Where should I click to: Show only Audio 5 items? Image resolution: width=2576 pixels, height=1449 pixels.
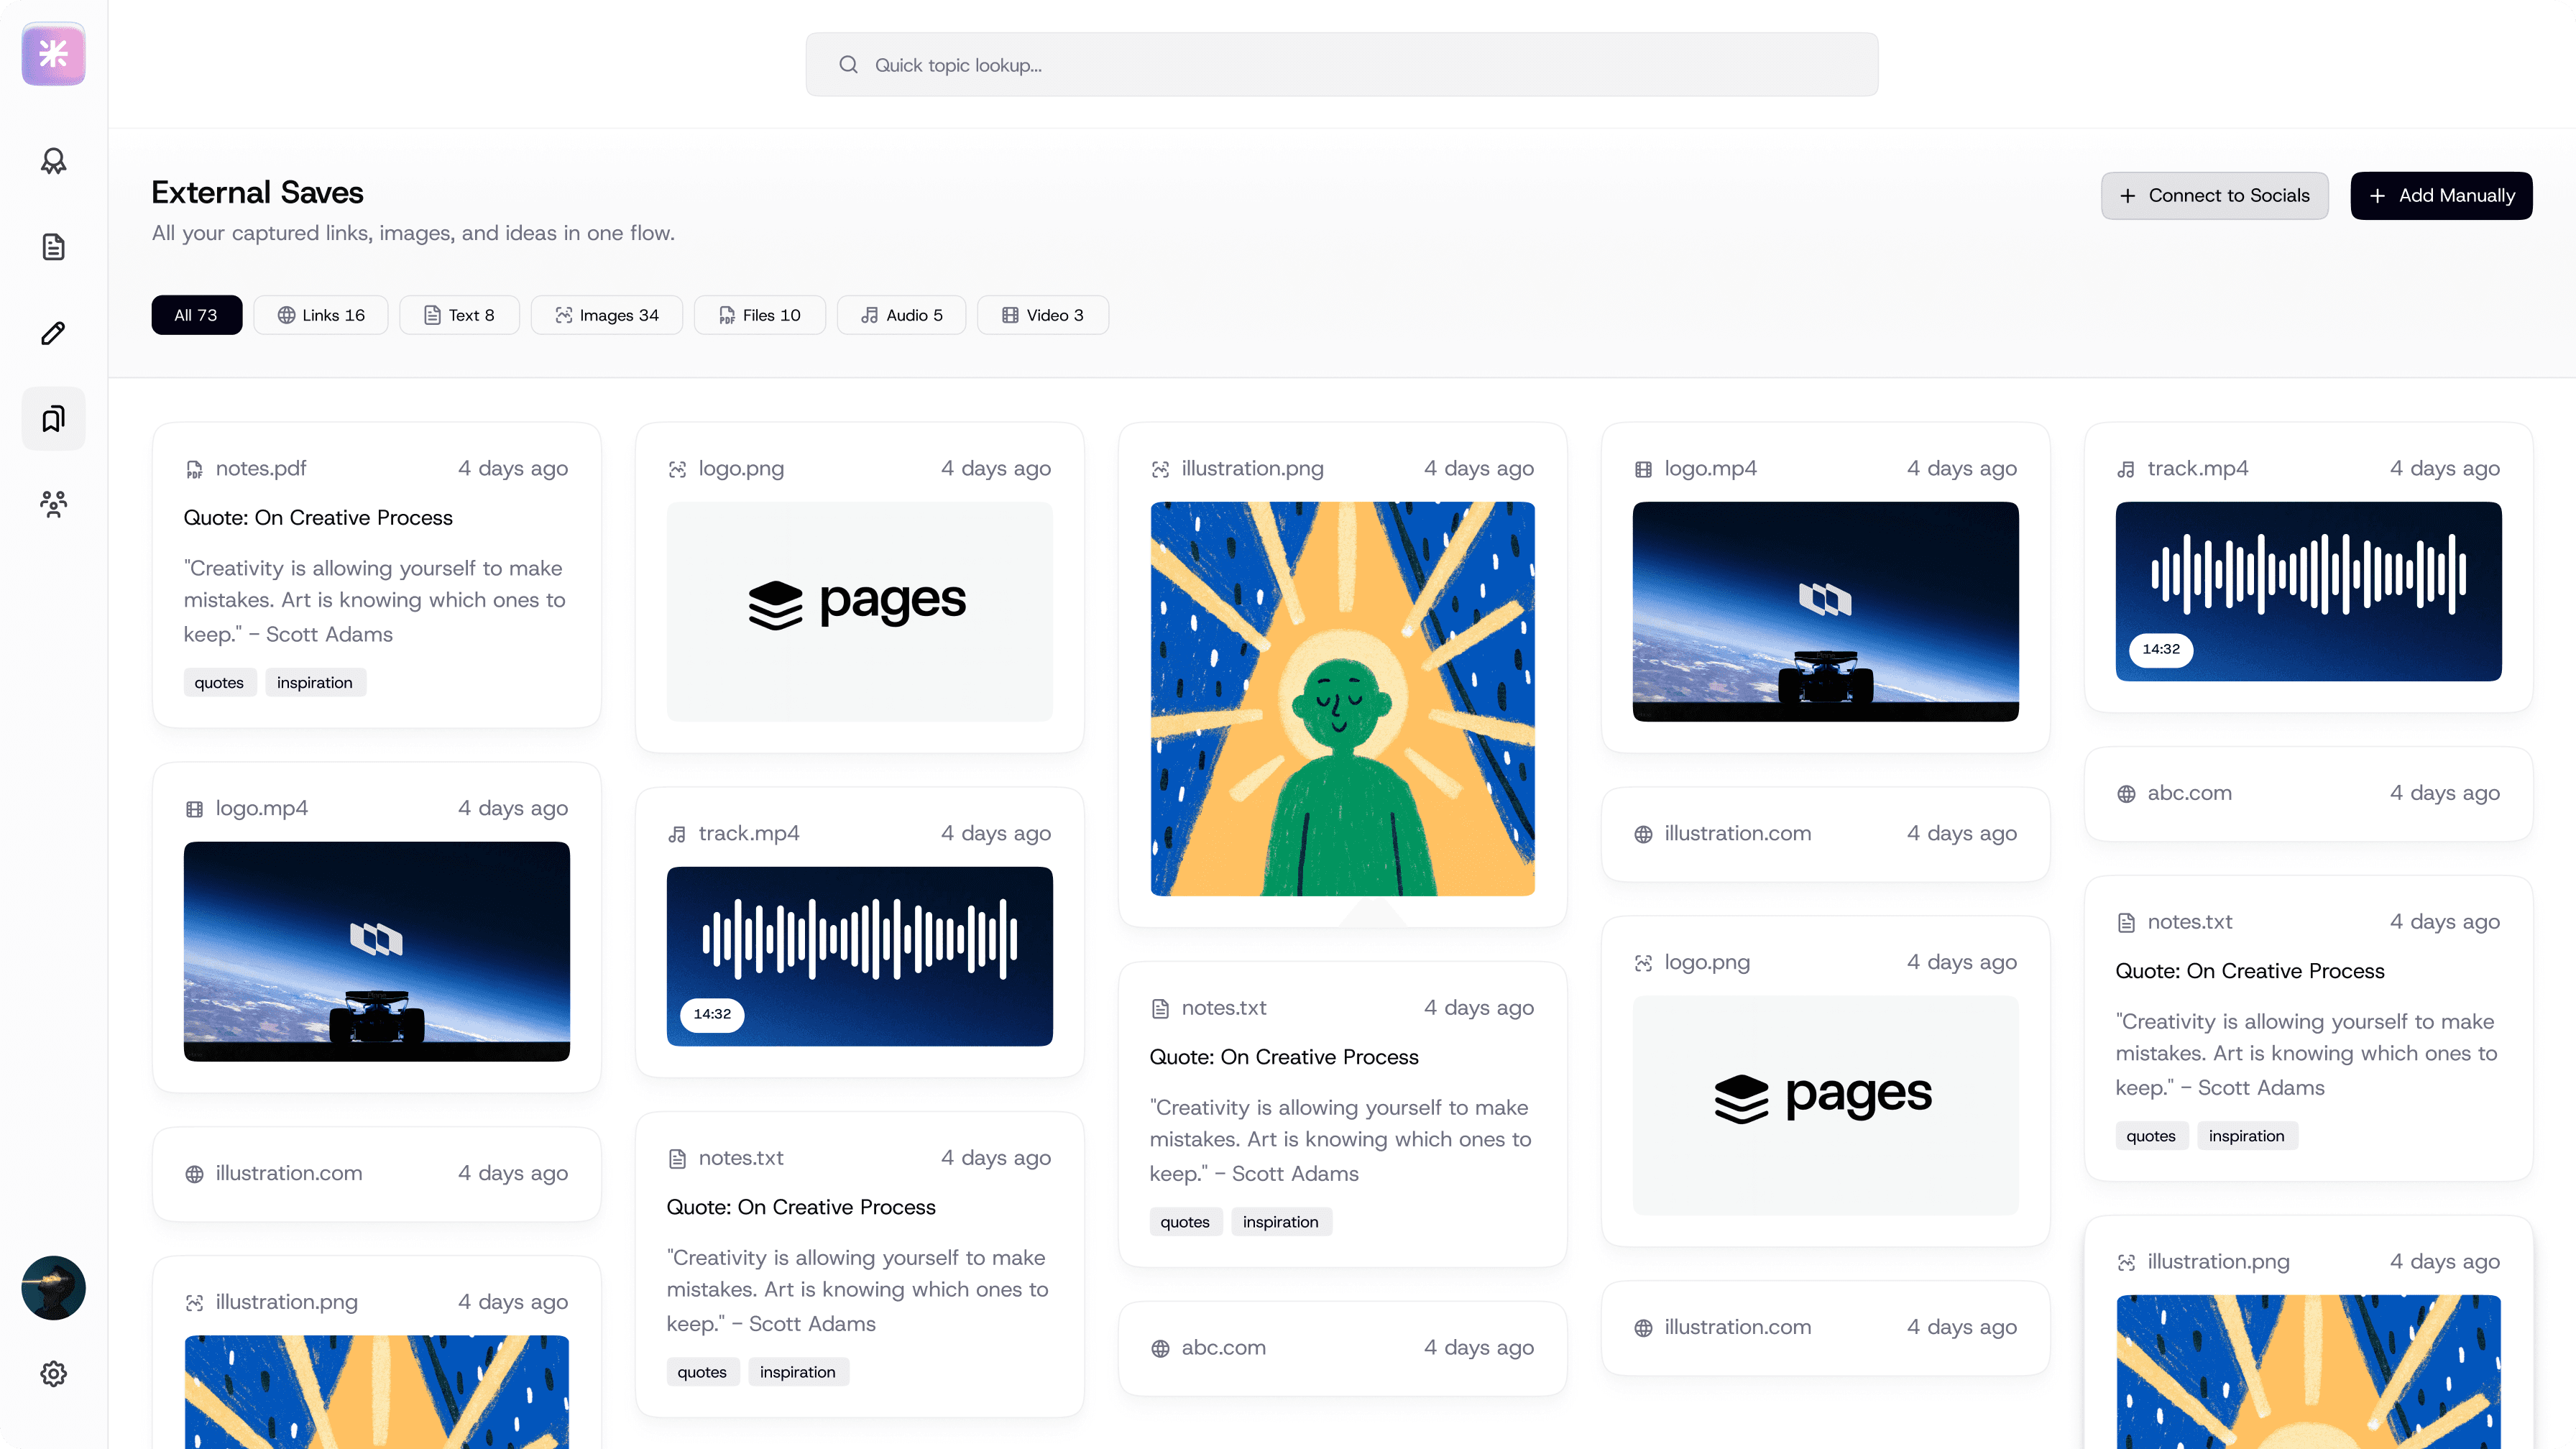tap(901, 315)
